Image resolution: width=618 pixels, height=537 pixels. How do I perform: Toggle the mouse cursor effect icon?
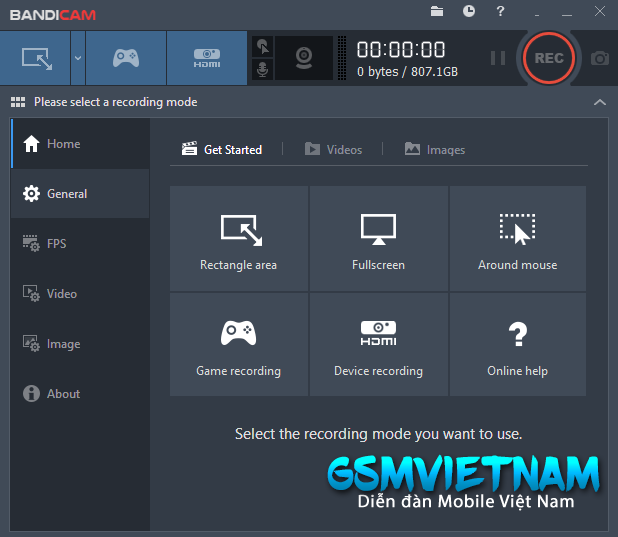point(262,47)
